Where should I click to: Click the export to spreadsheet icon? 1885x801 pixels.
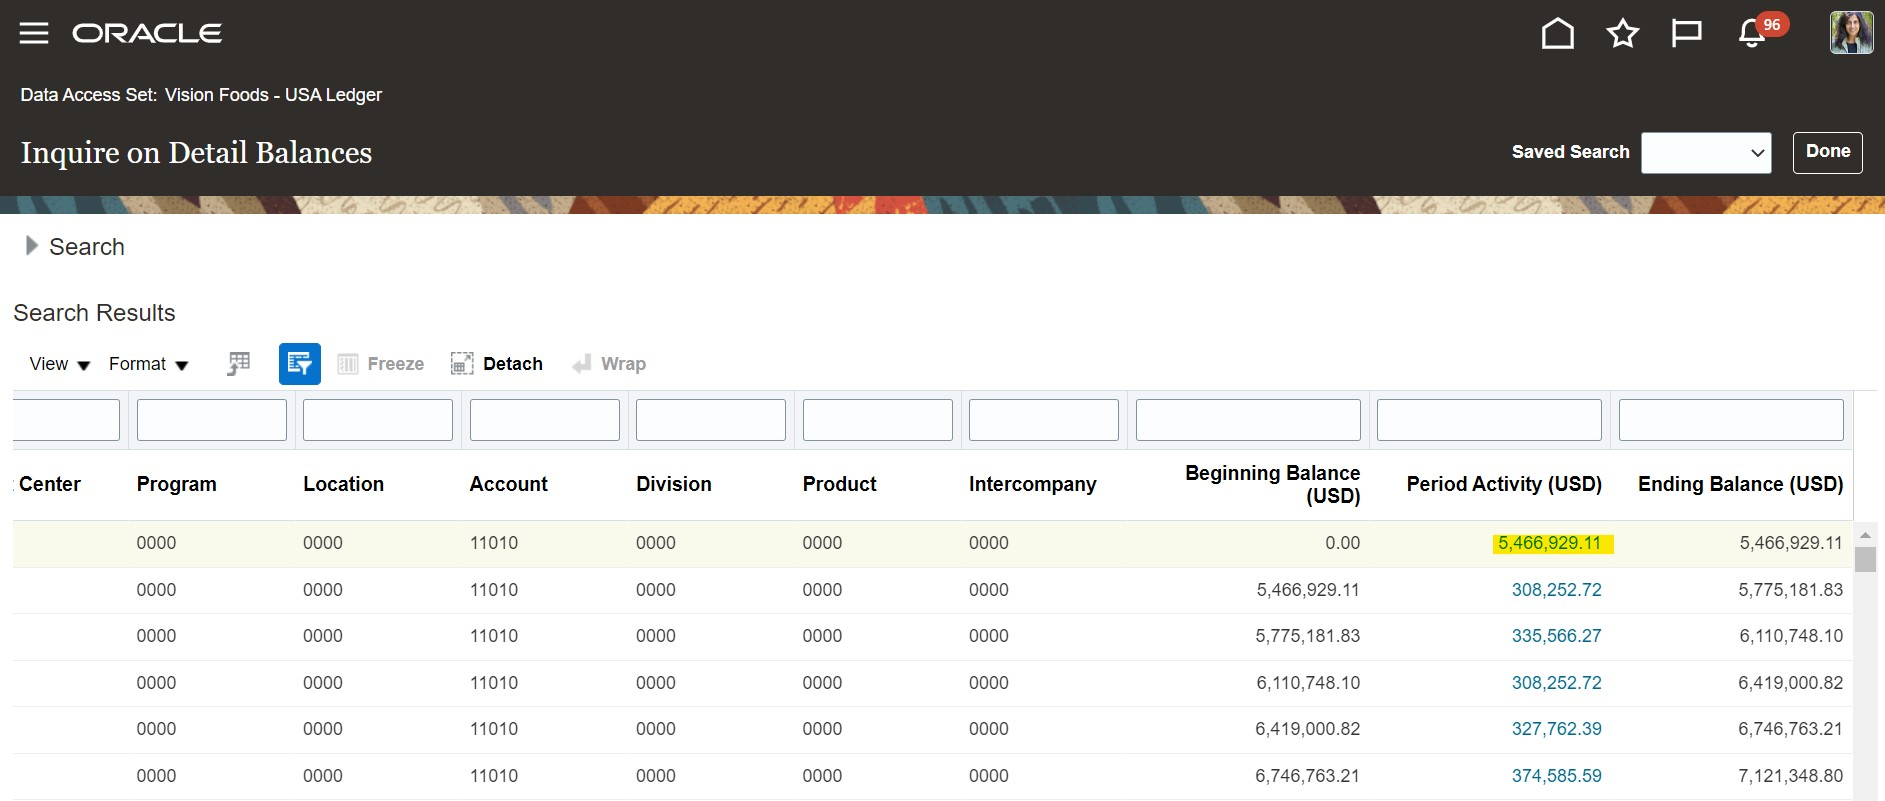(238, 364)
